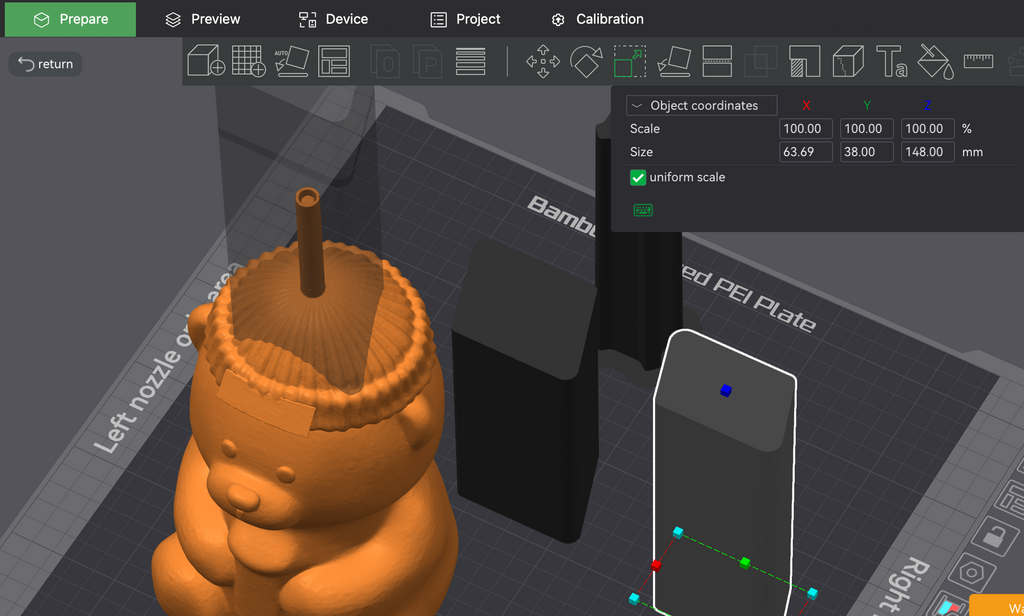Select the Text shape tool
This screenshot has width=1024, height=616.
[891, 61]
